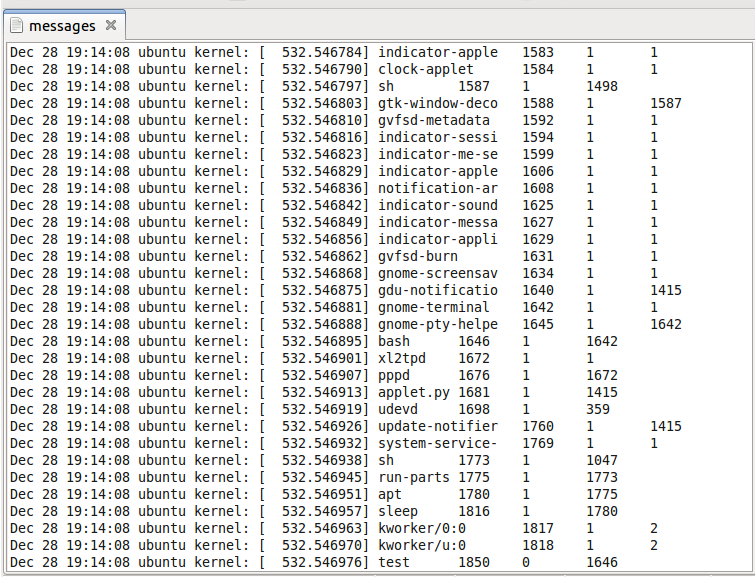Close the messages tab
The image size is (755, 577).
(111, 25)
